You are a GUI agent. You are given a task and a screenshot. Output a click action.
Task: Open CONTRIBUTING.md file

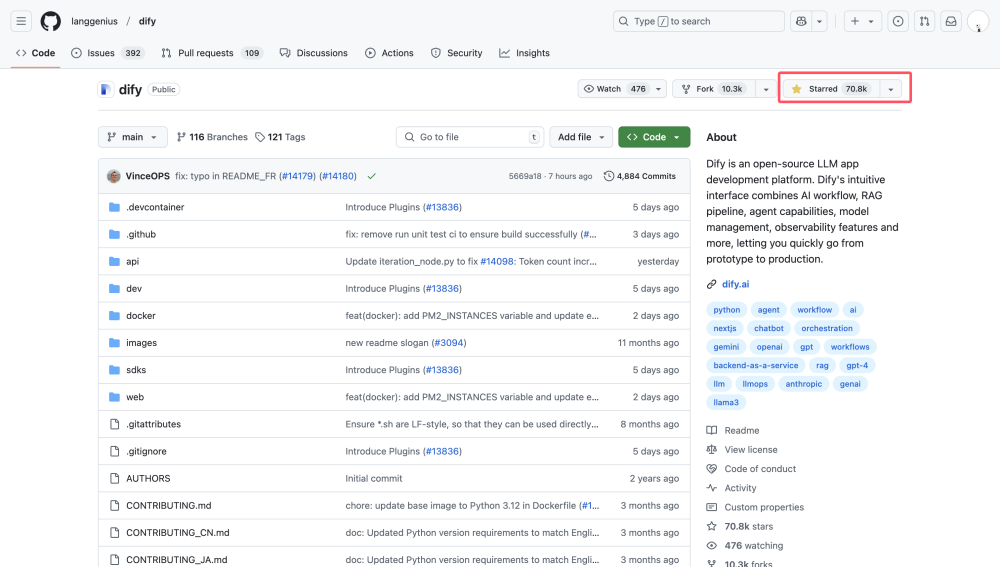coord(168,505)
